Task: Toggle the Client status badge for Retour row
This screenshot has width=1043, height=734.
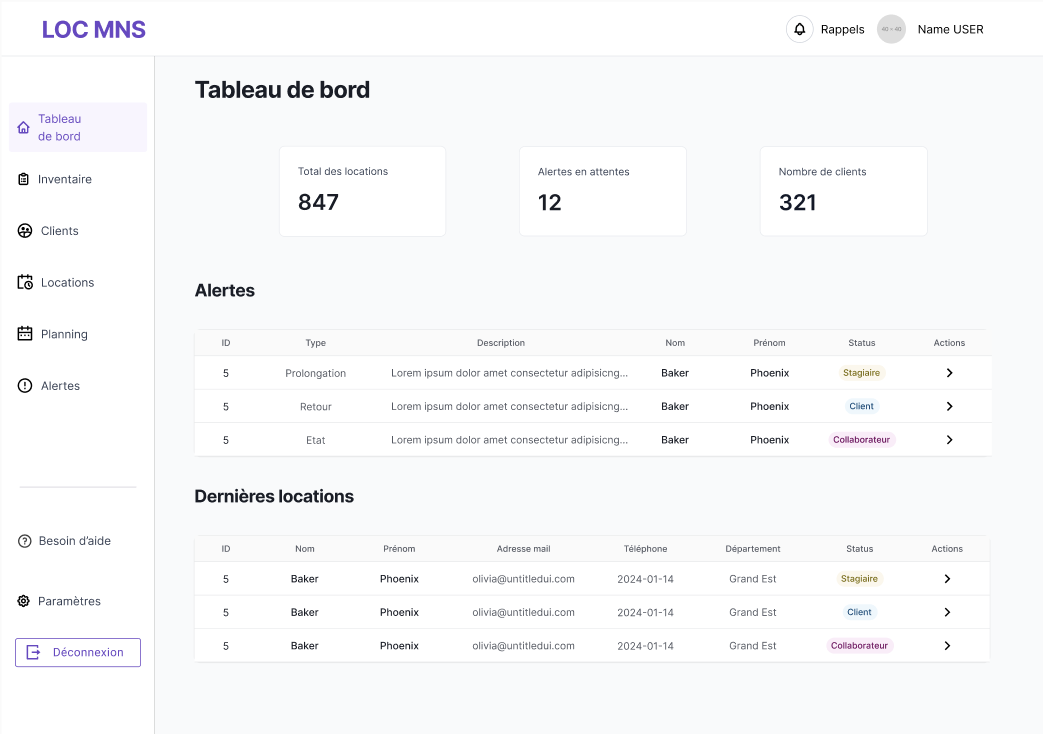Action: (x=861, y=406)
